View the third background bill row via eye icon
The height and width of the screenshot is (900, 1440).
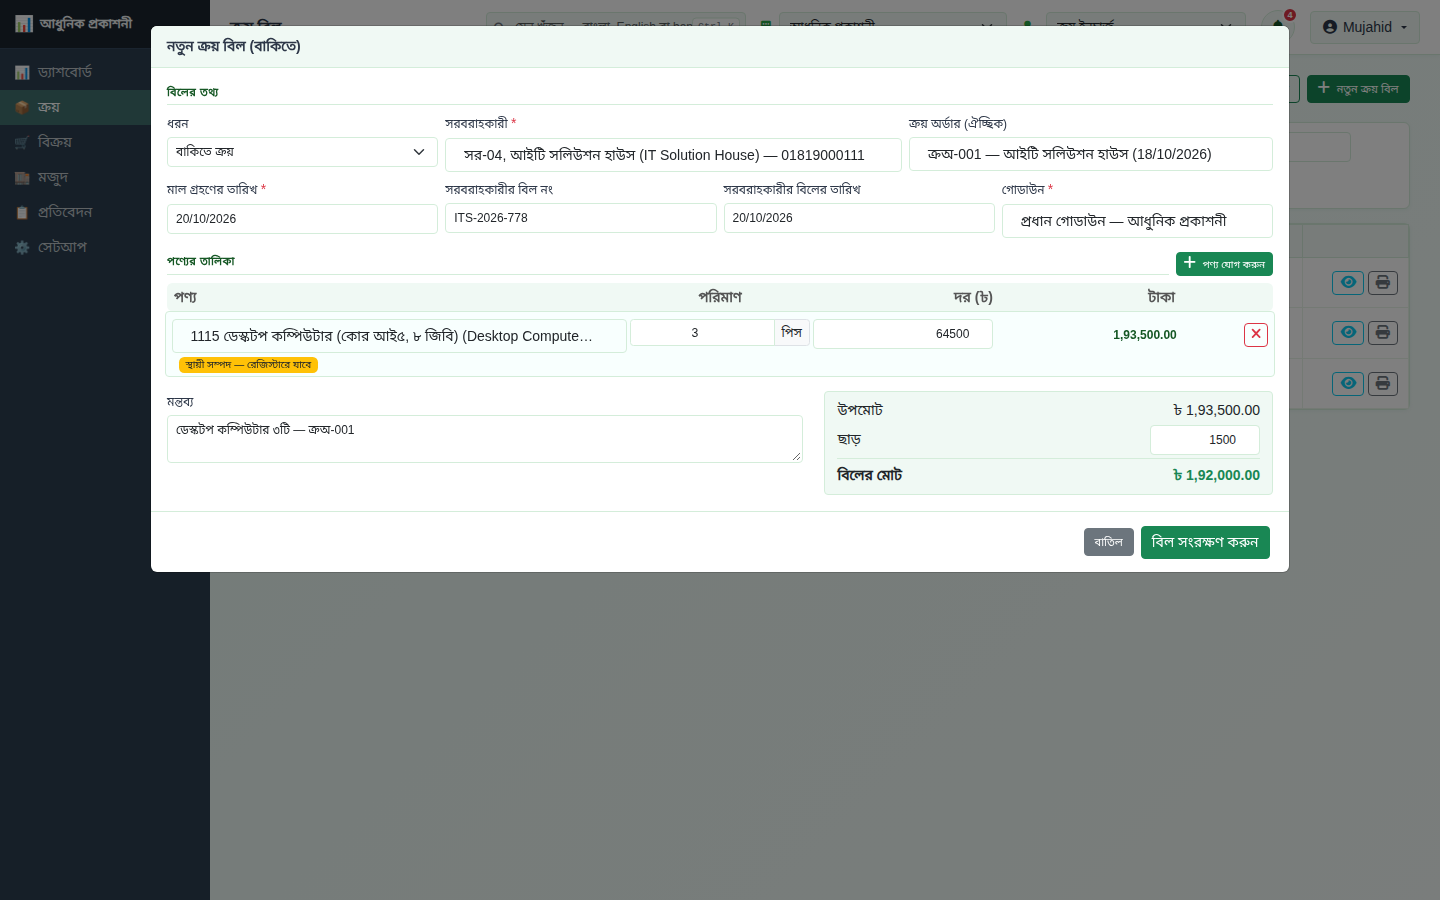click(1348, 383)
